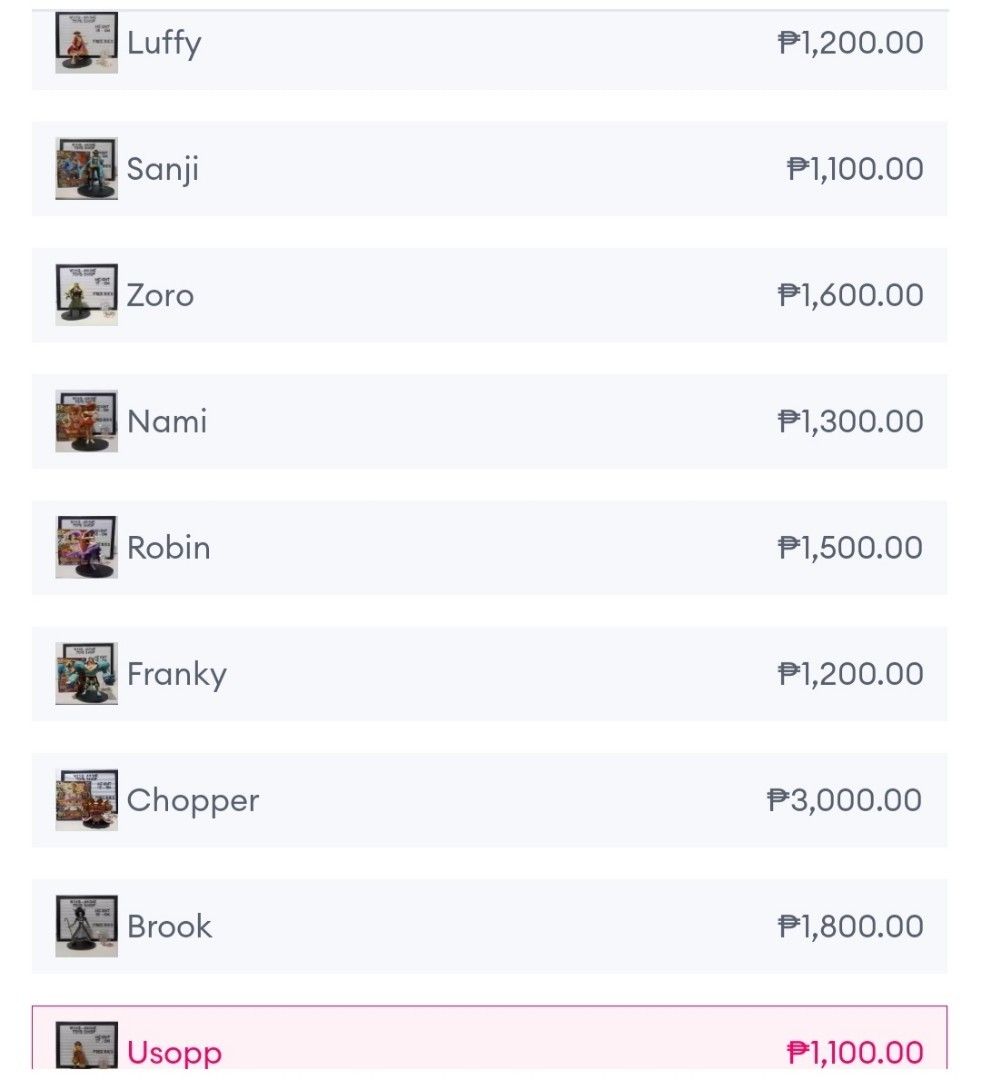Tap Robin's ₱1,500.00 price
981x1080 pixels.
point(850,548)
